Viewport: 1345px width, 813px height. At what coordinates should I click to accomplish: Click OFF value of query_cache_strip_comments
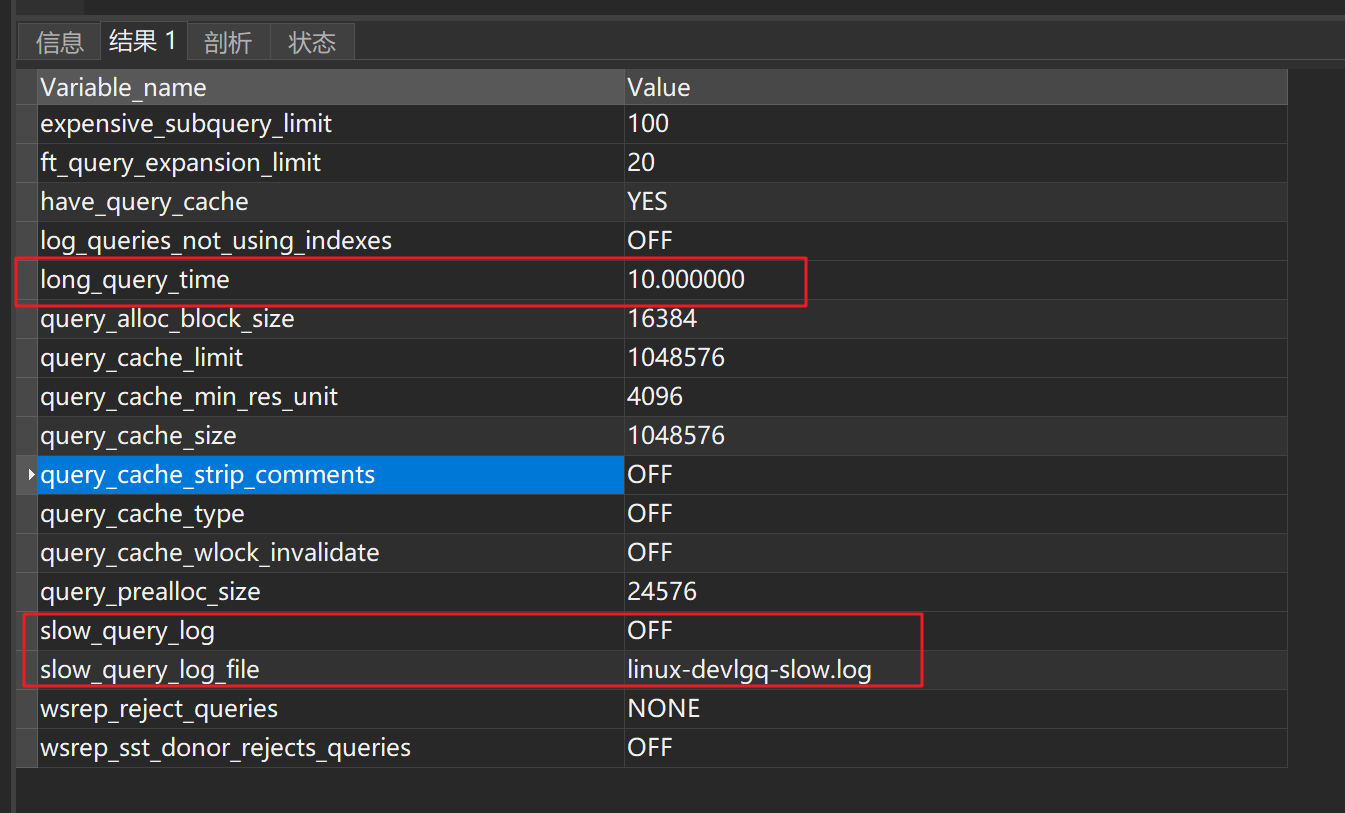(956, 475)
